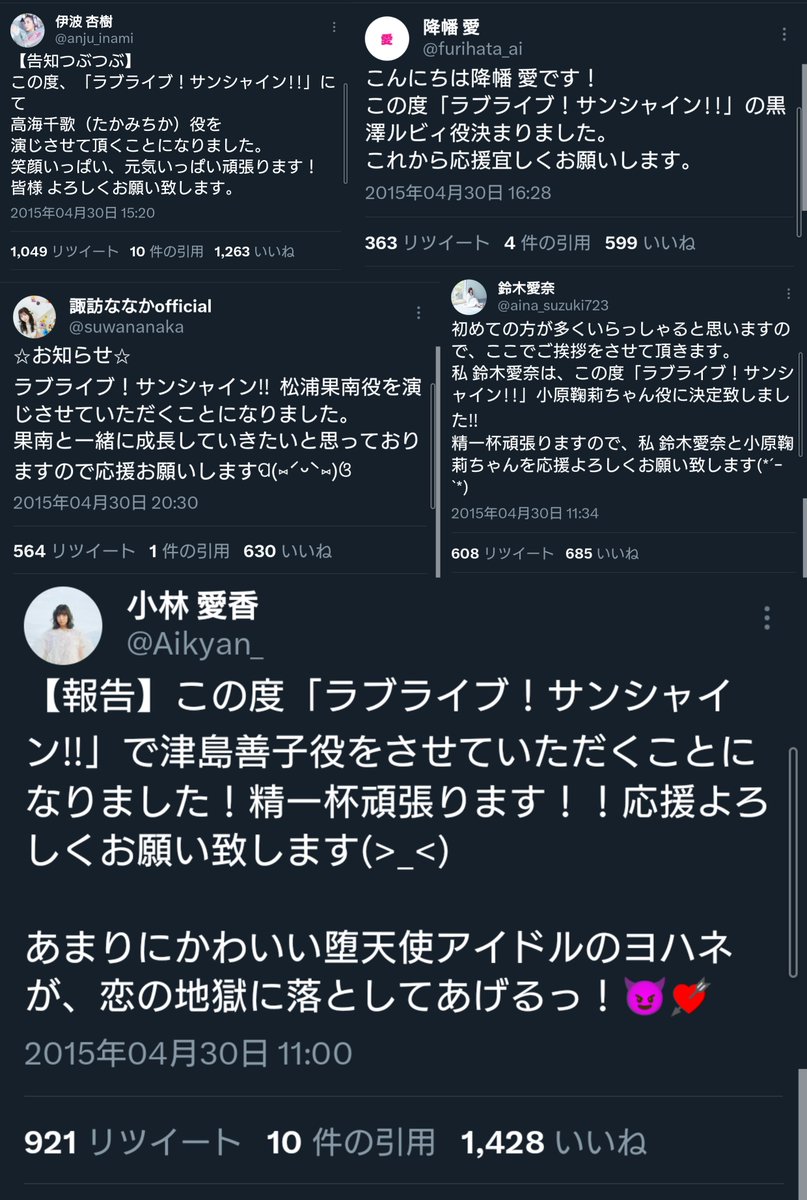This screenshot has width=807, height=1200.
Task: Click 小林愛香 profile avatar
Action: 62,625
